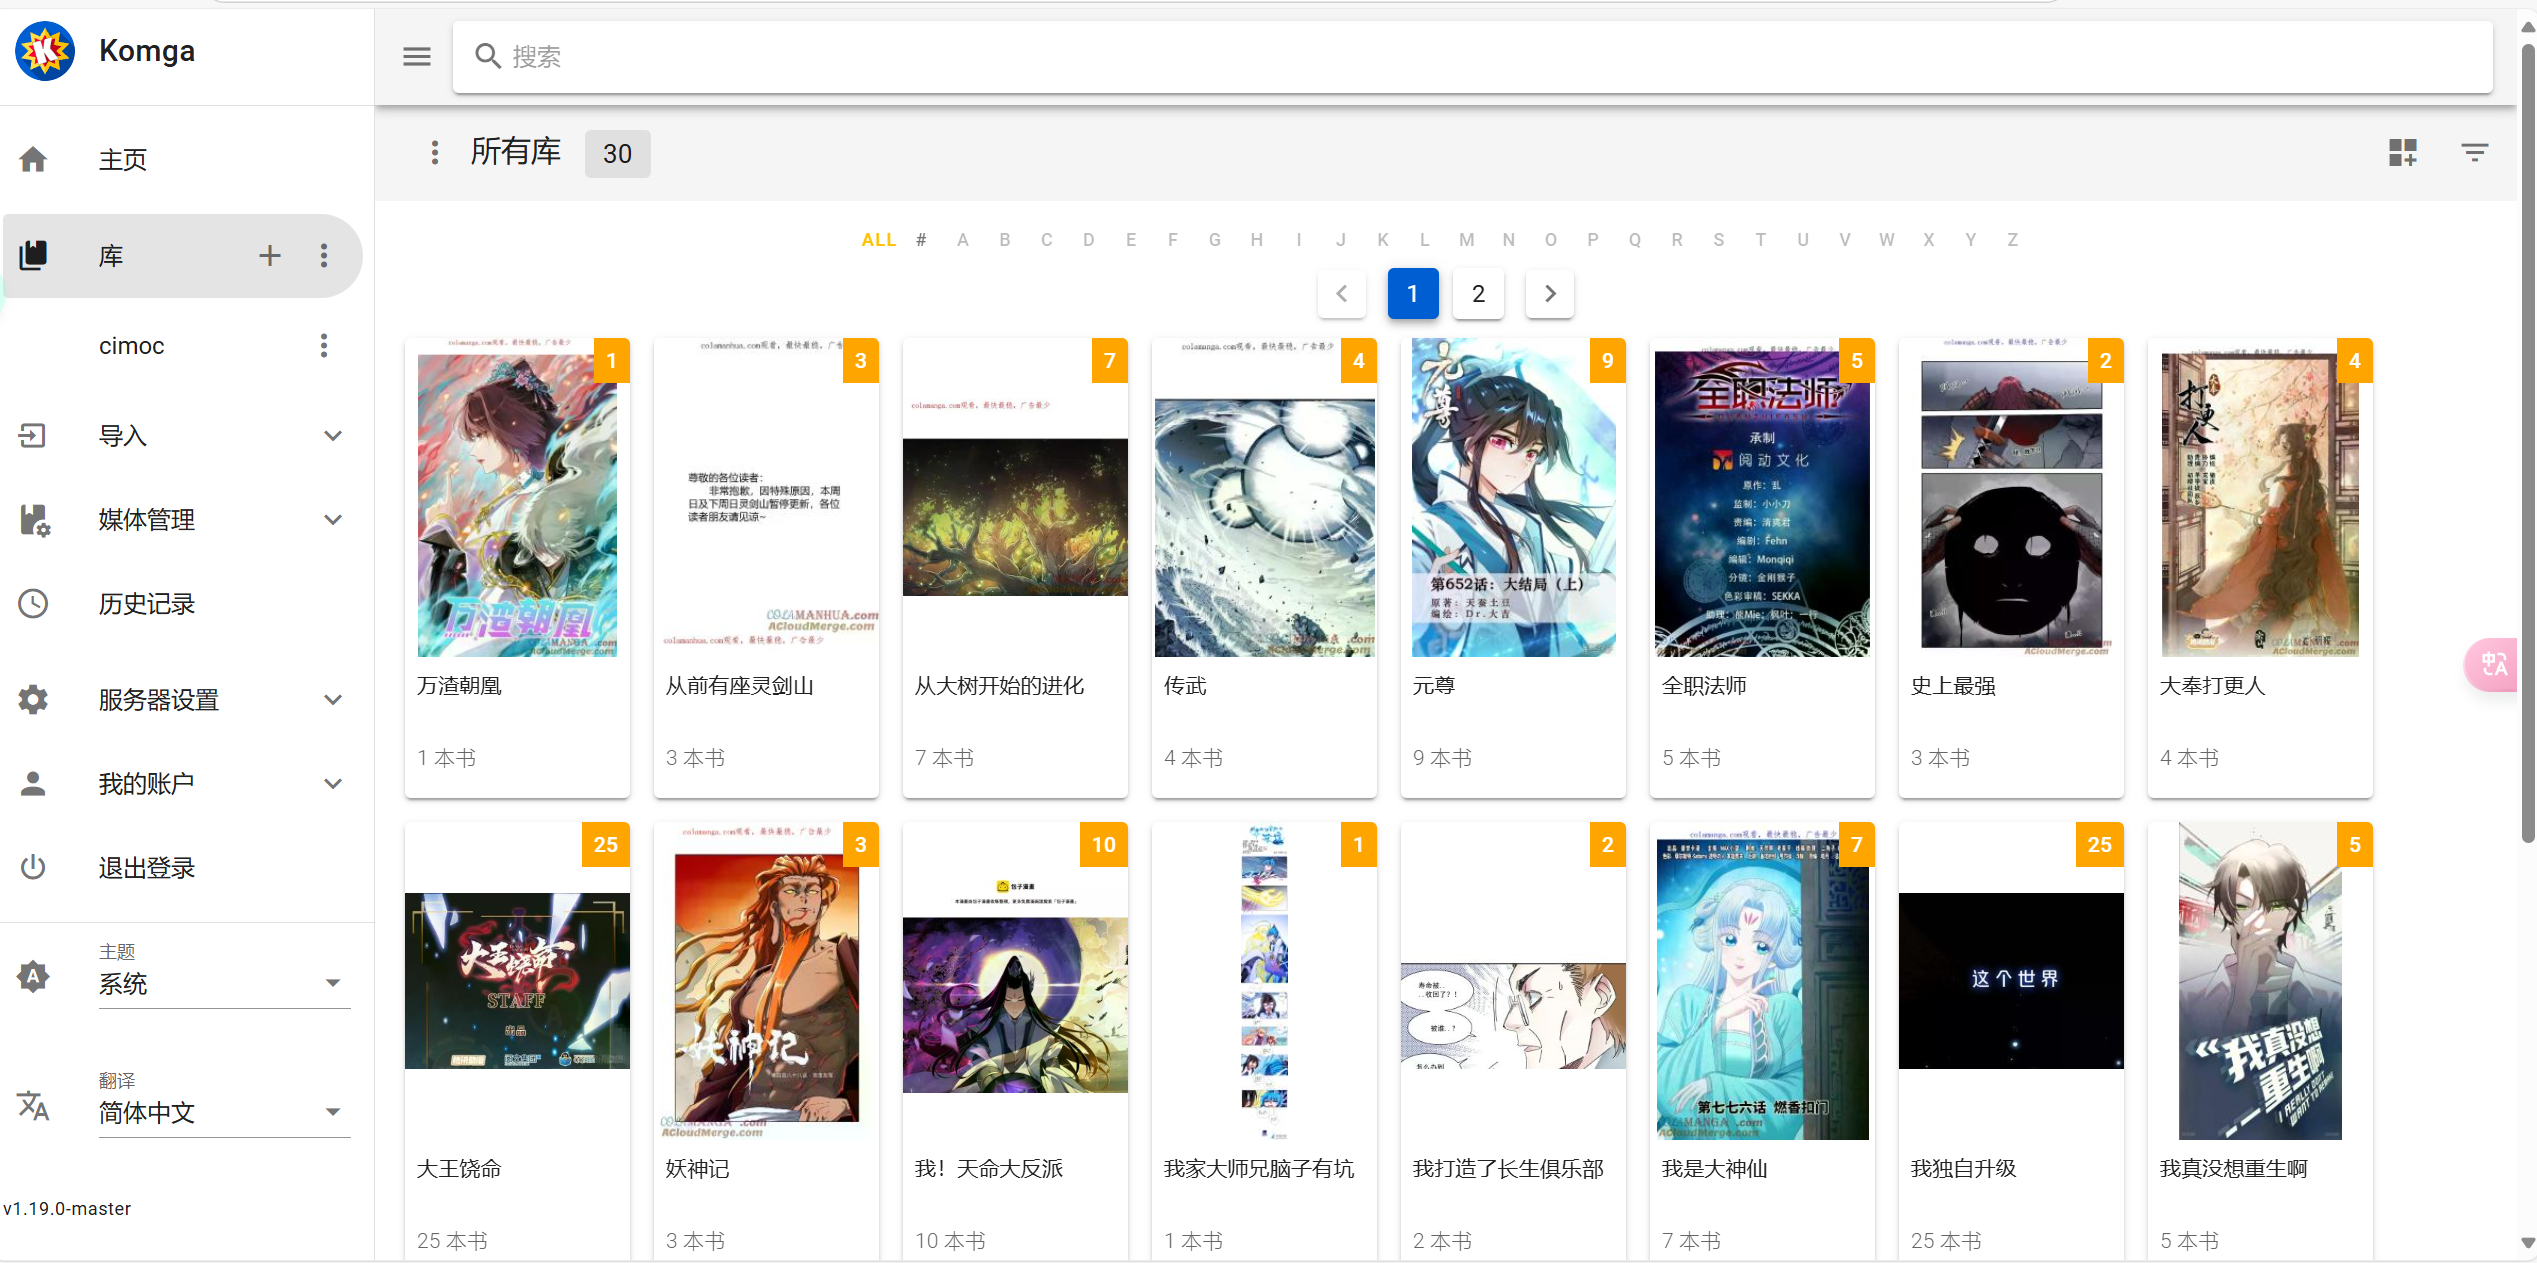Open 元尊 series cover

coord(1513,497)
